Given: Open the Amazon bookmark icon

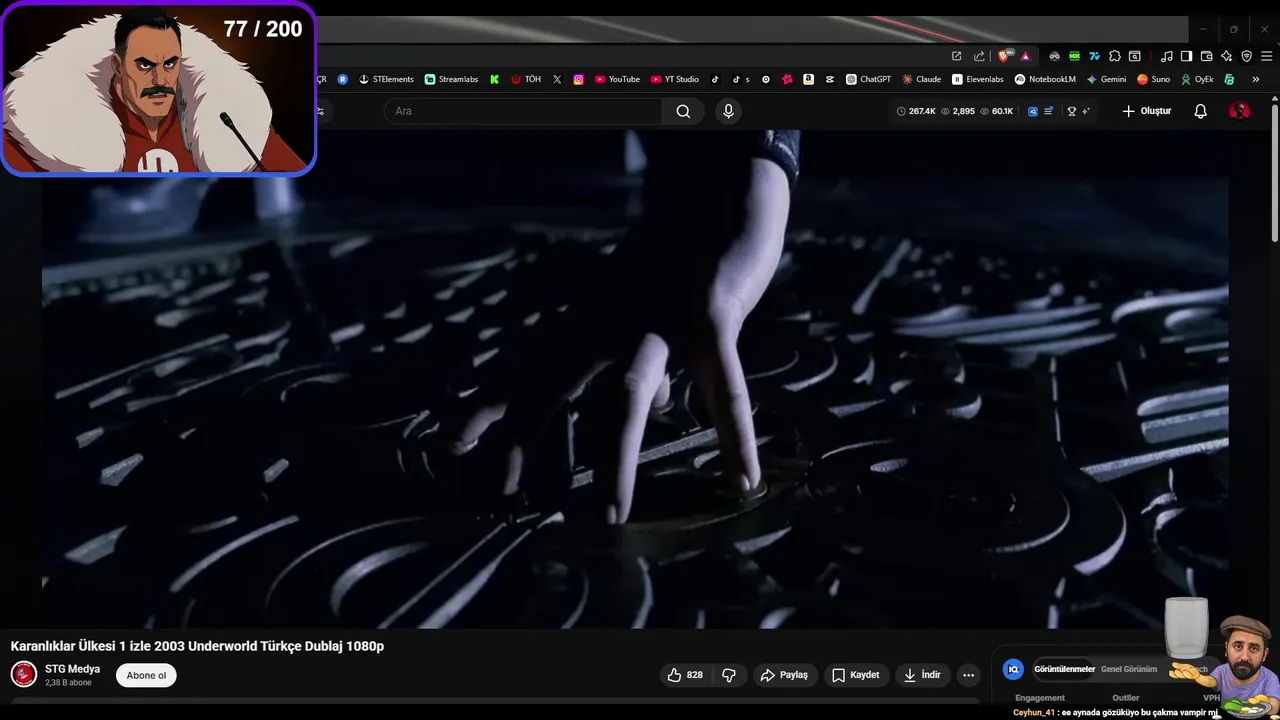Looking at the screenshot, I should [x=808, y=79].
